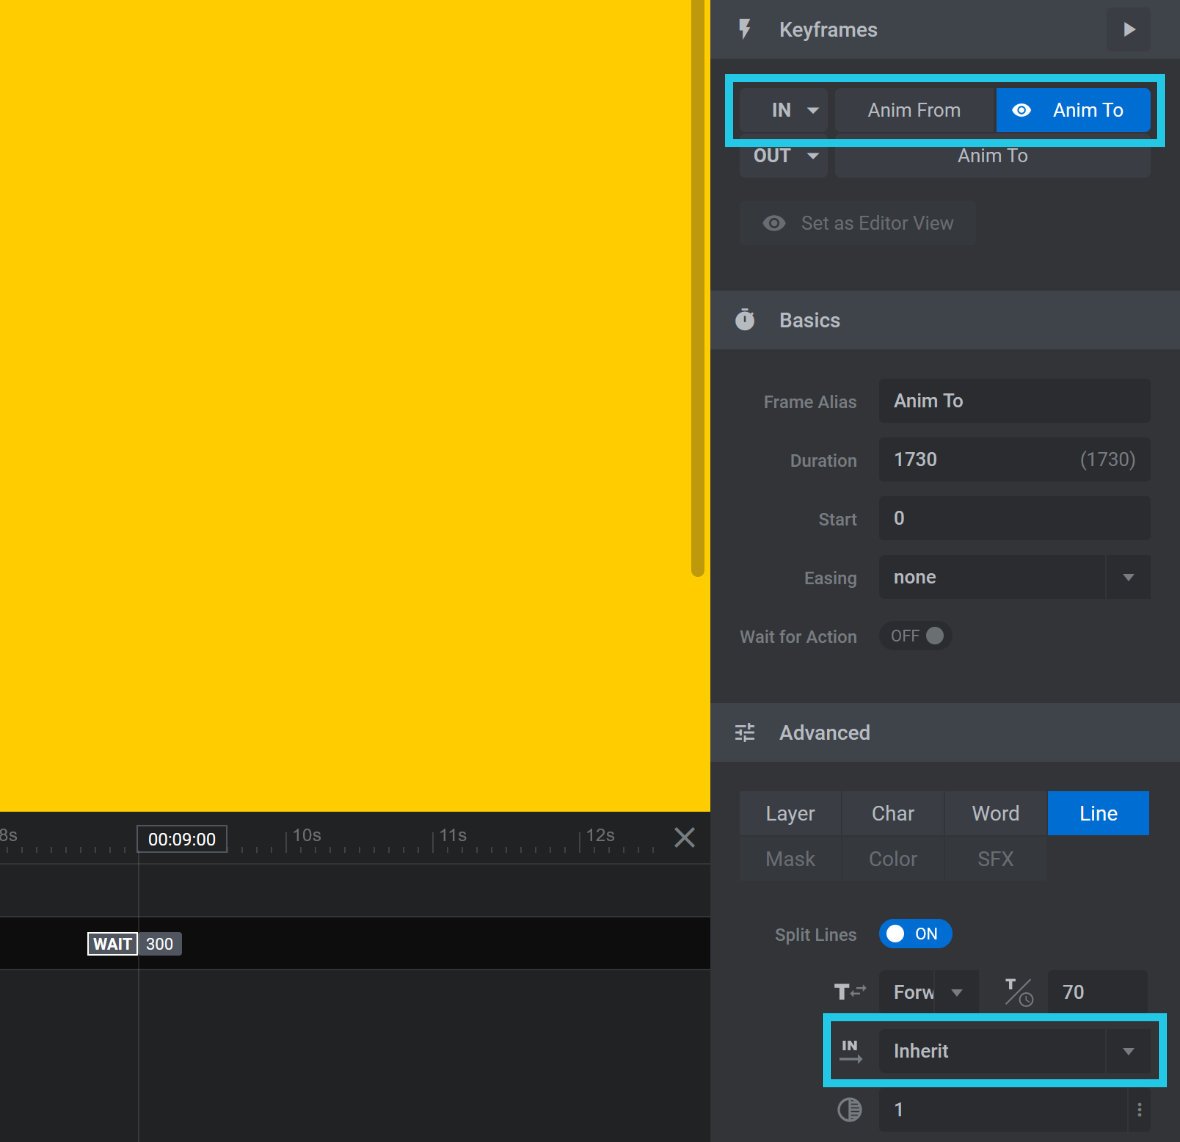Click Set as Editor View button

coord(857,223)
